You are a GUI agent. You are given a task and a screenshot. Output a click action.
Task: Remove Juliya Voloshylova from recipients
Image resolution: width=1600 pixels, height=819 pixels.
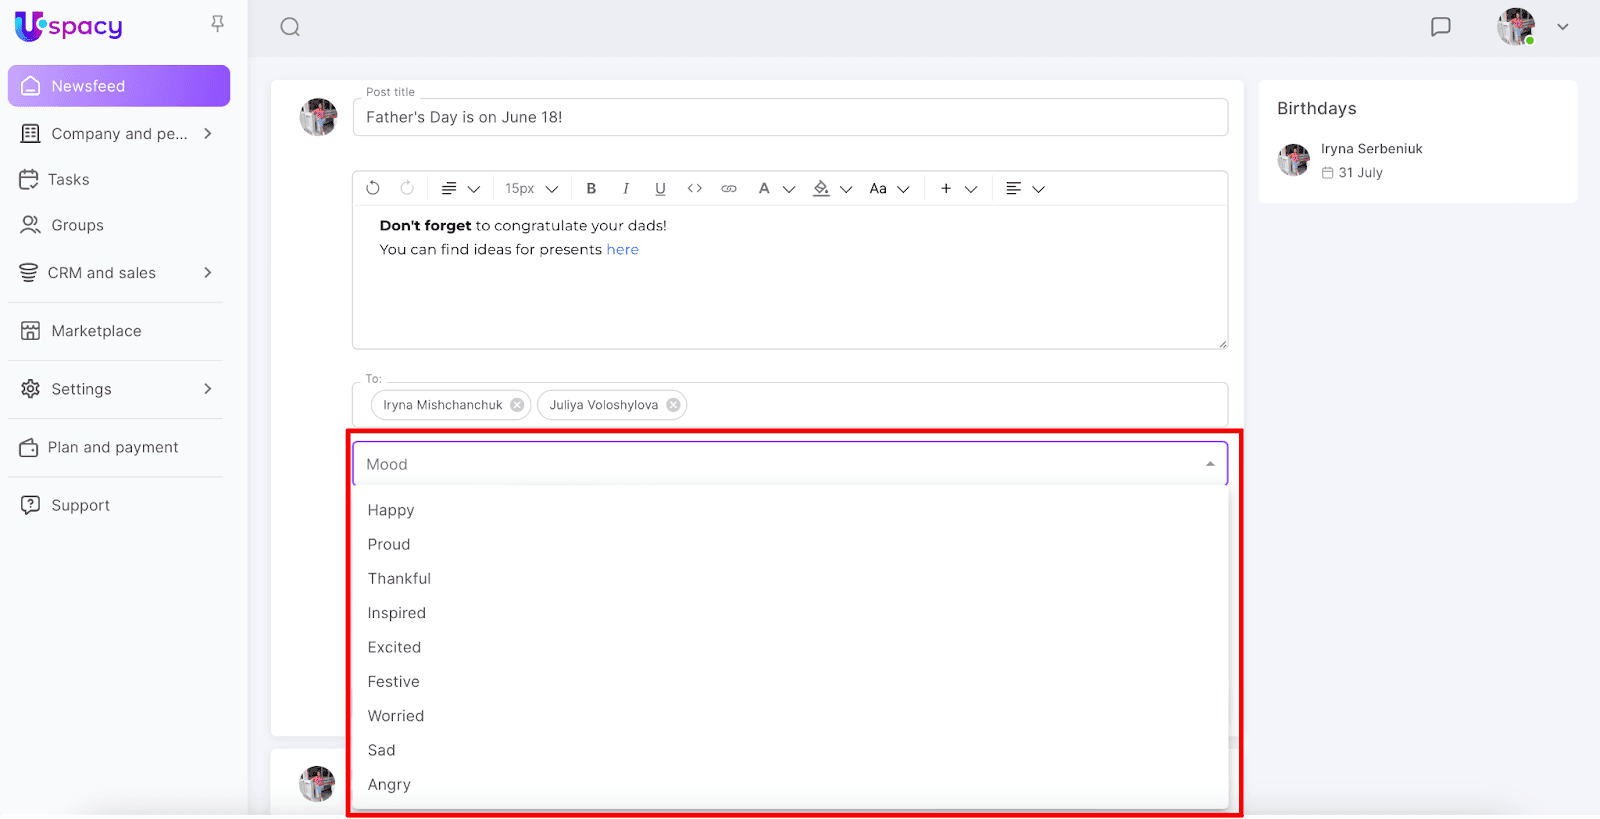click(x=673, y=405)
